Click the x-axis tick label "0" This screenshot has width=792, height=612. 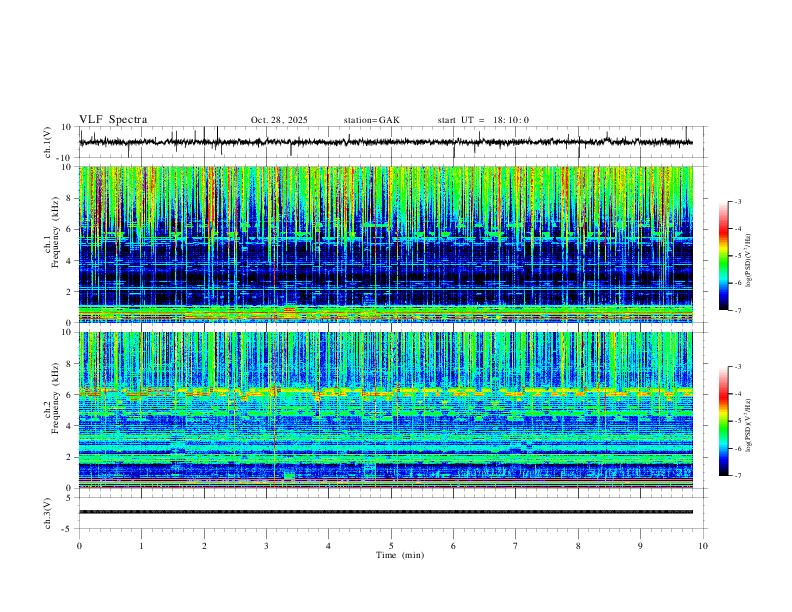(79, 546)
